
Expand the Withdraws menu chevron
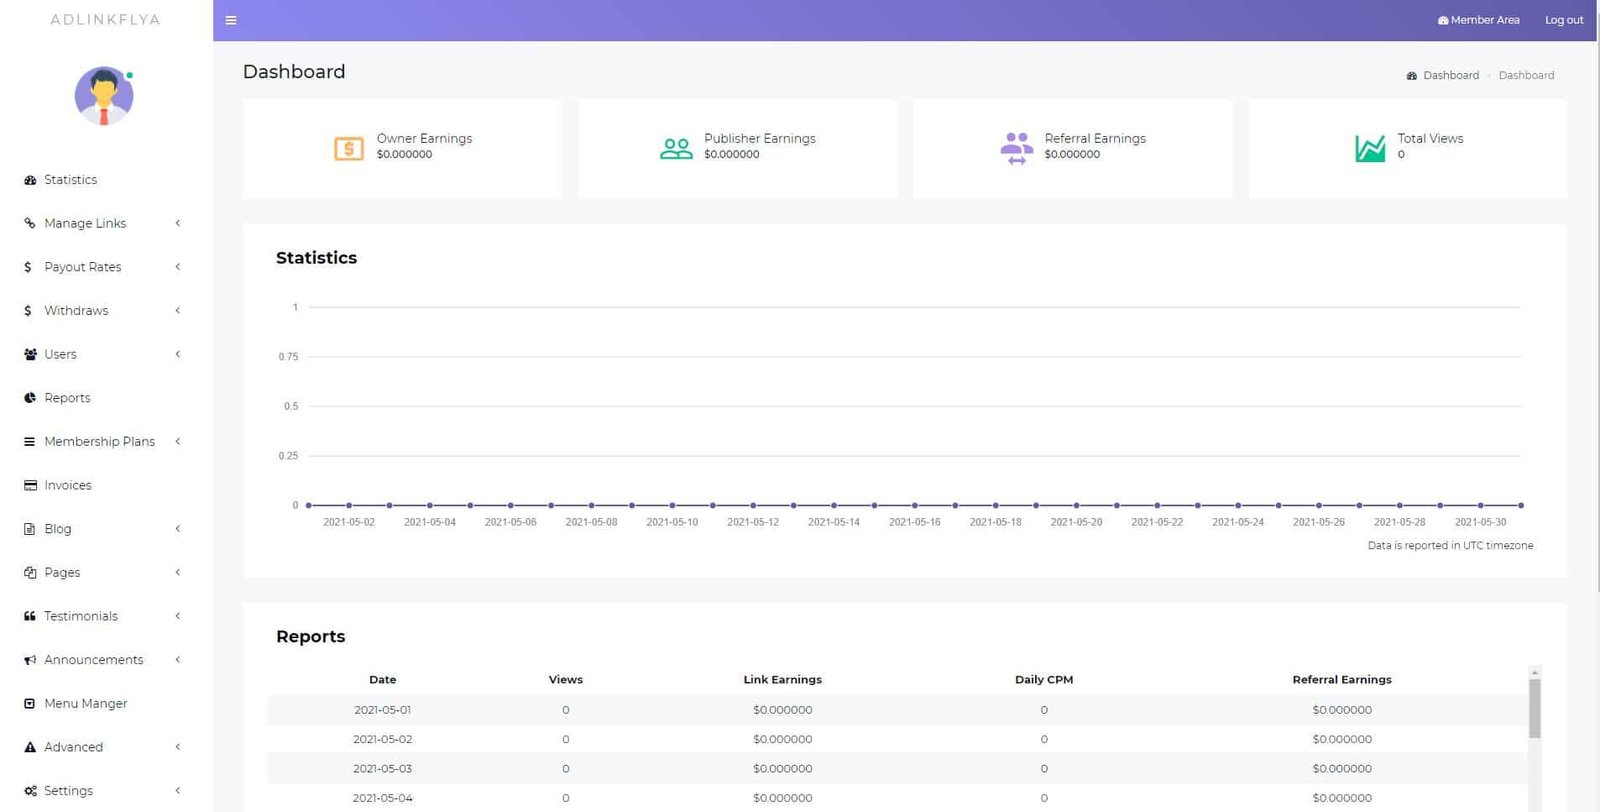[x=178, y=311]
